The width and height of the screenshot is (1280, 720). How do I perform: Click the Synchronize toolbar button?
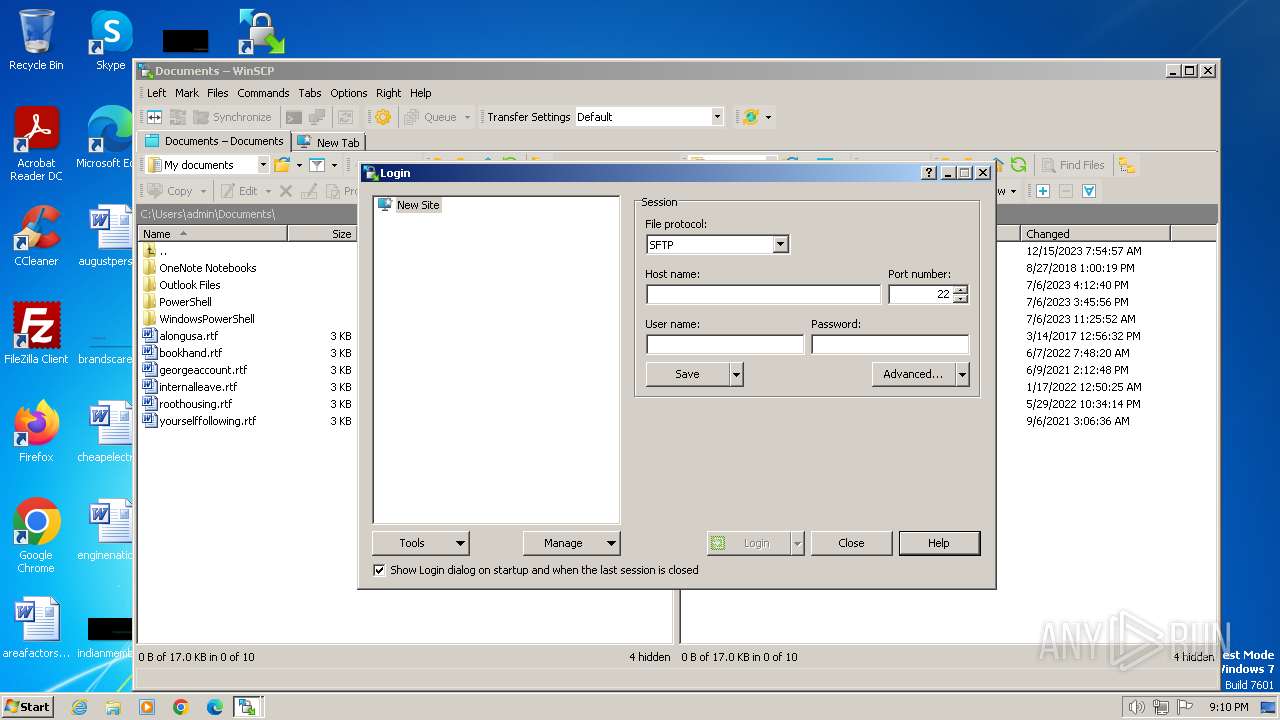pos(232,117)
